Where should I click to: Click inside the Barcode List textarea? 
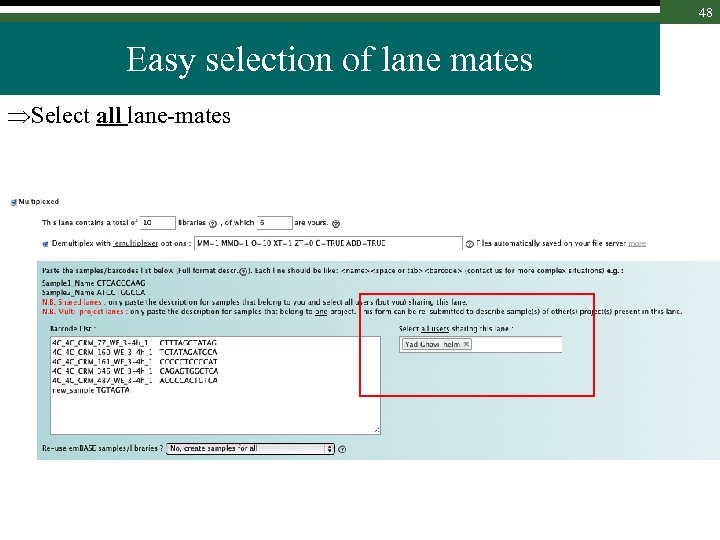[215, 385]
